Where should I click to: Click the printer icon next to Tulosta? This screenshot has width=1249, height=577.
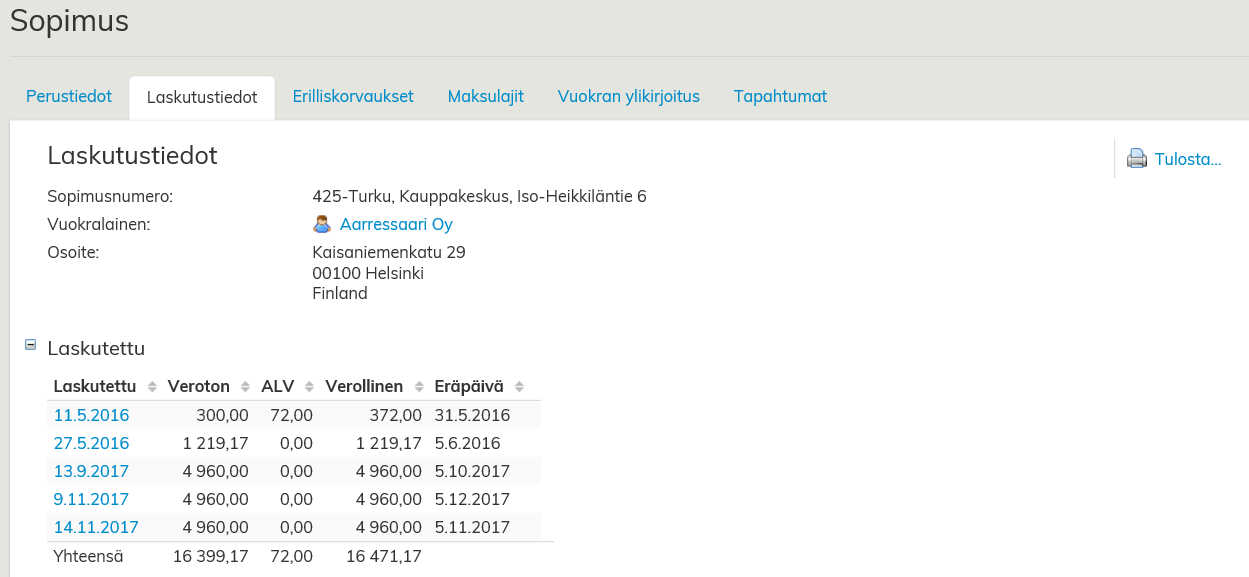(1137, 159)
